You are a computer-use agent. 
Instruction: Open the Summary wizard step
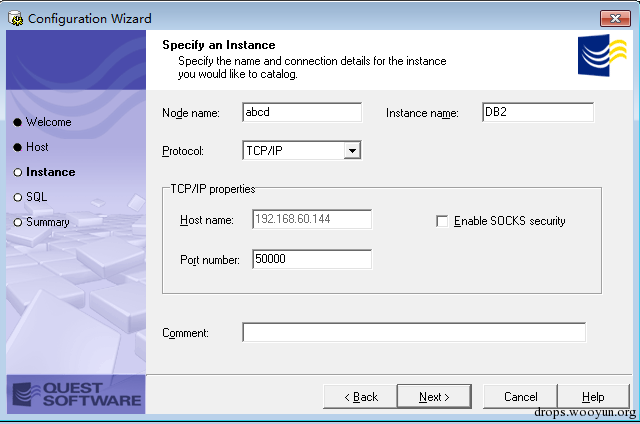[x=47, y=222]
